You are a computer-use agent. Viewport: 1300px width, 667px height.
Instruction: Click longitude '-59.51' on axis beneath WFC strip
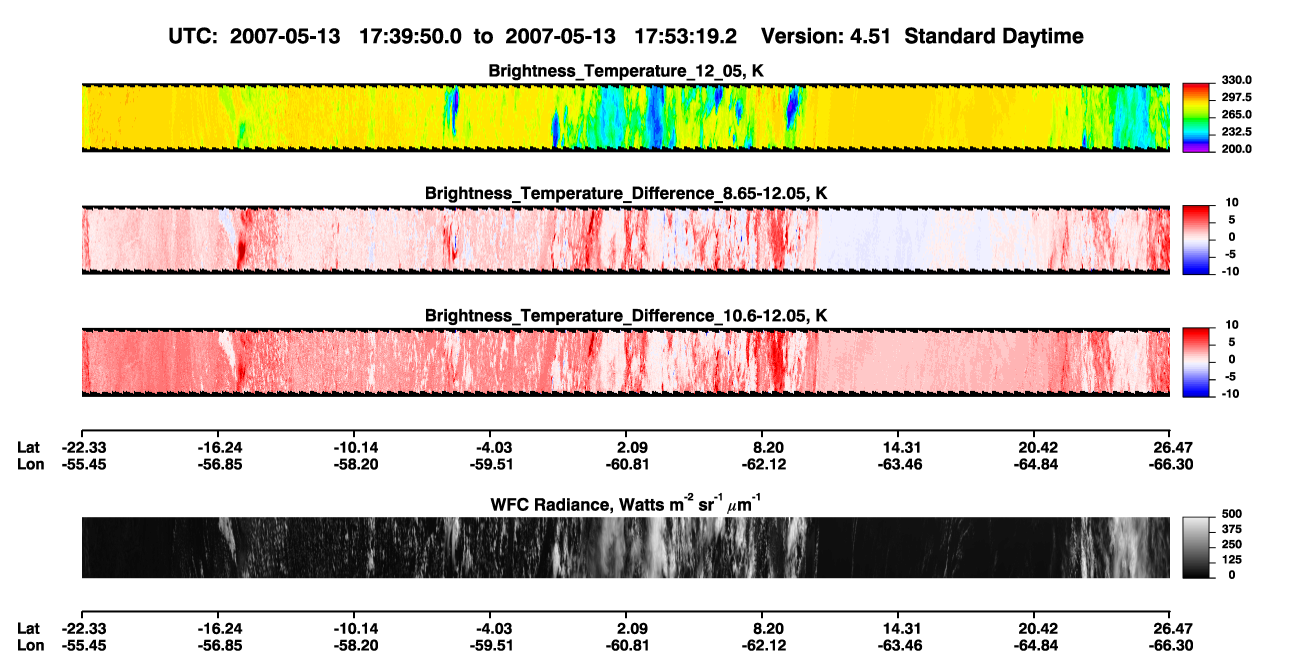pos(492,645)
